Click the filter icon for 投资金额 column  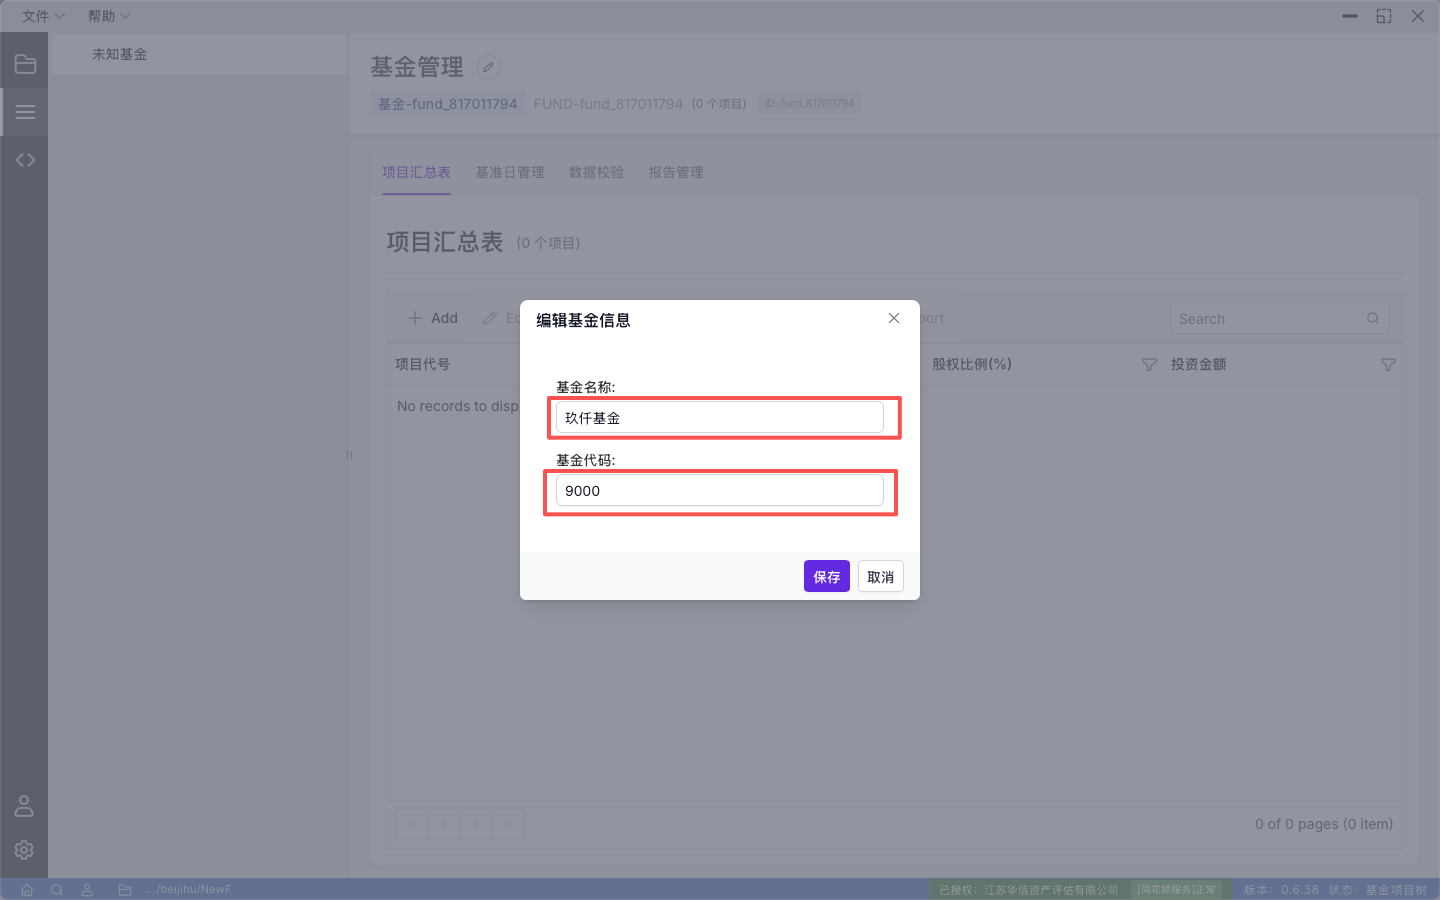click(x=1388, y=365)
